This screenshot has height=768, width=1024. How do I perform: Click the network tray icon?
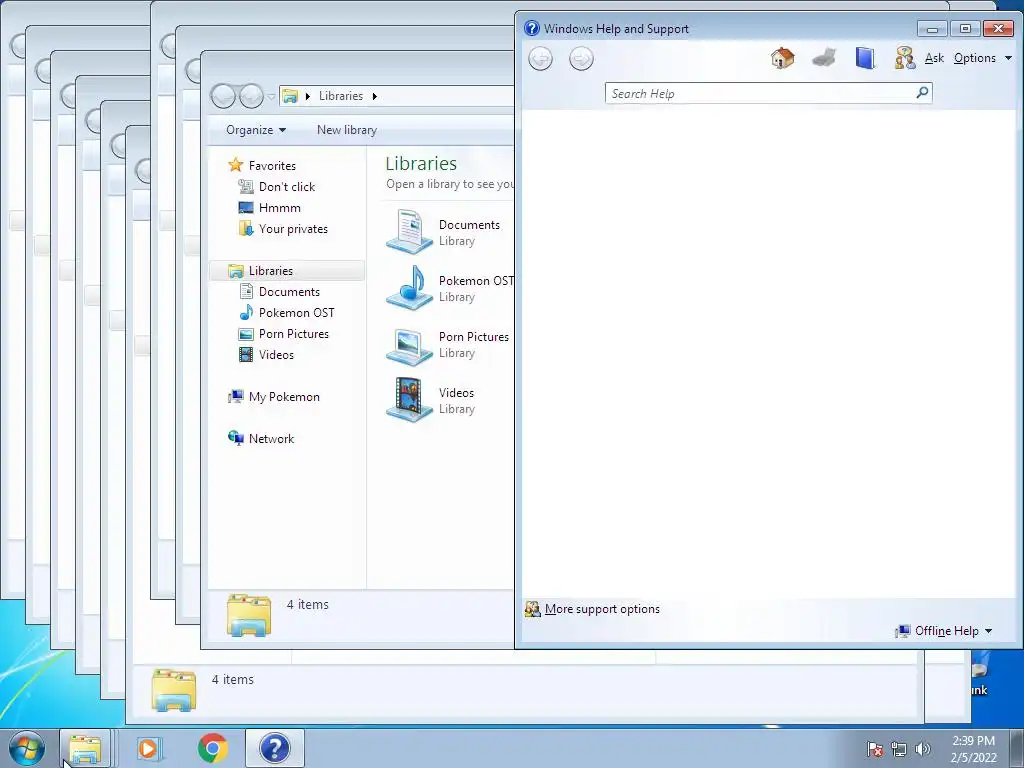click(899, 749)
